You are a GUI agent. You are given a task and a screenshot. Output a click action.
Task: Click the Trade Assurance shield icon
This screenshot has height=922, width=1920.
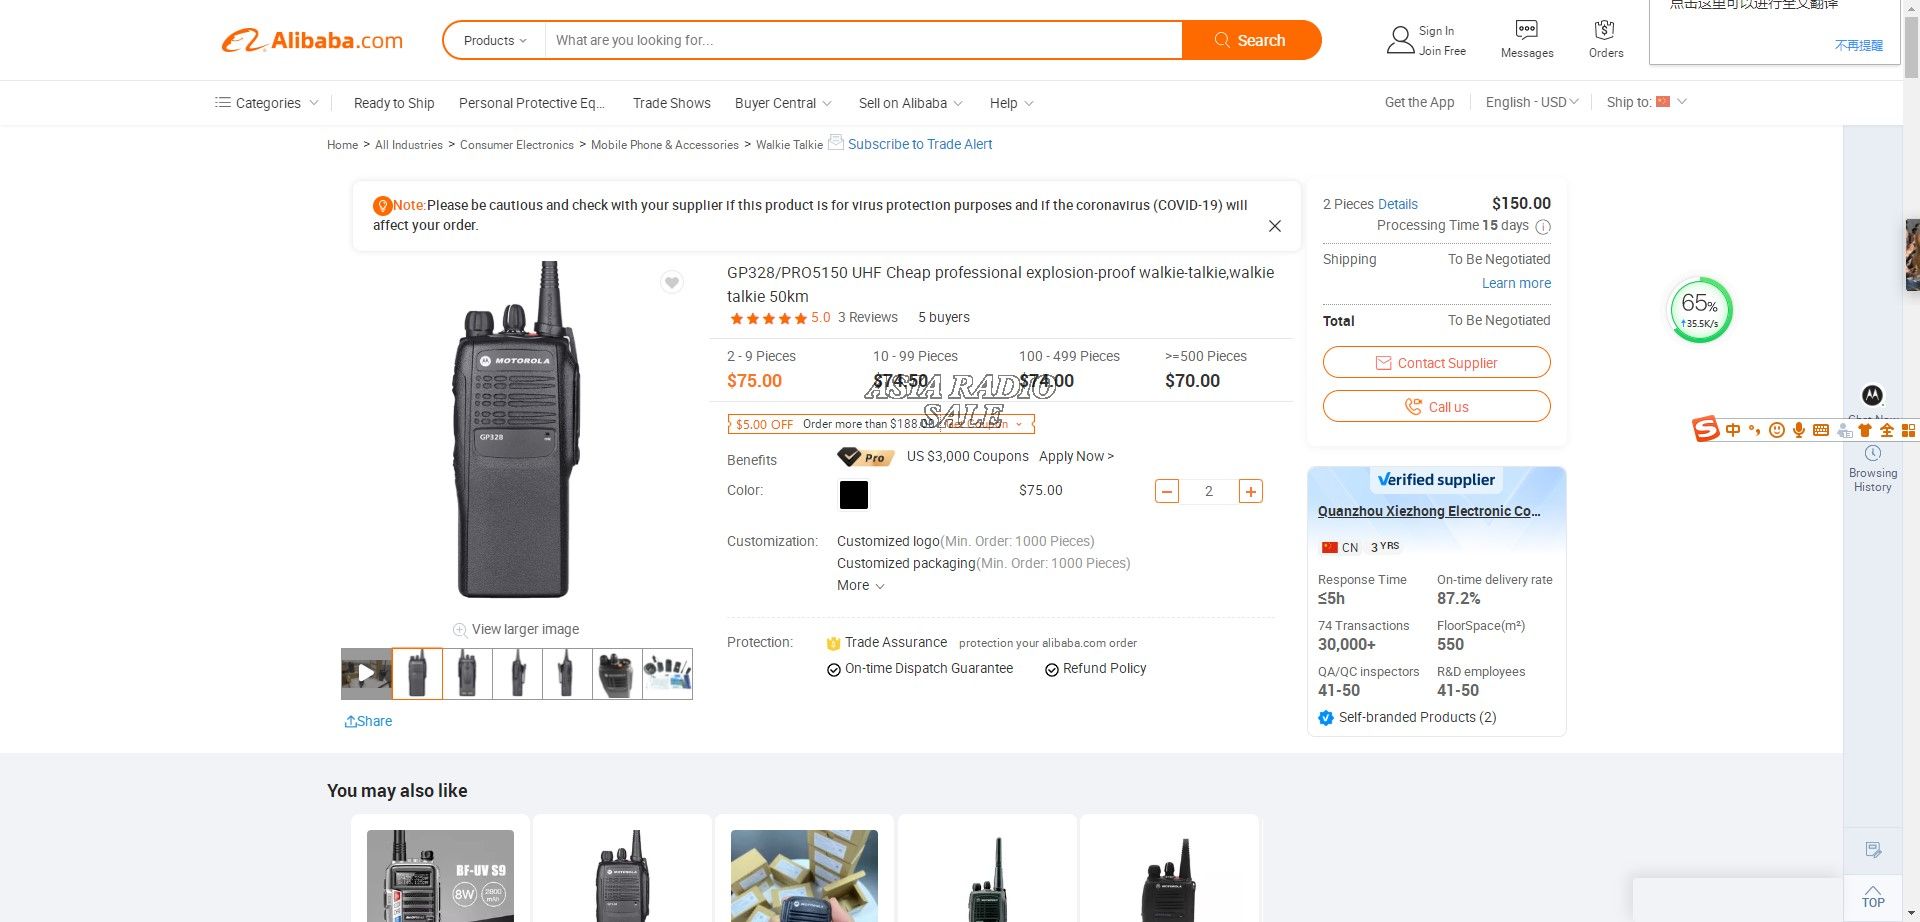pos(833,643)
